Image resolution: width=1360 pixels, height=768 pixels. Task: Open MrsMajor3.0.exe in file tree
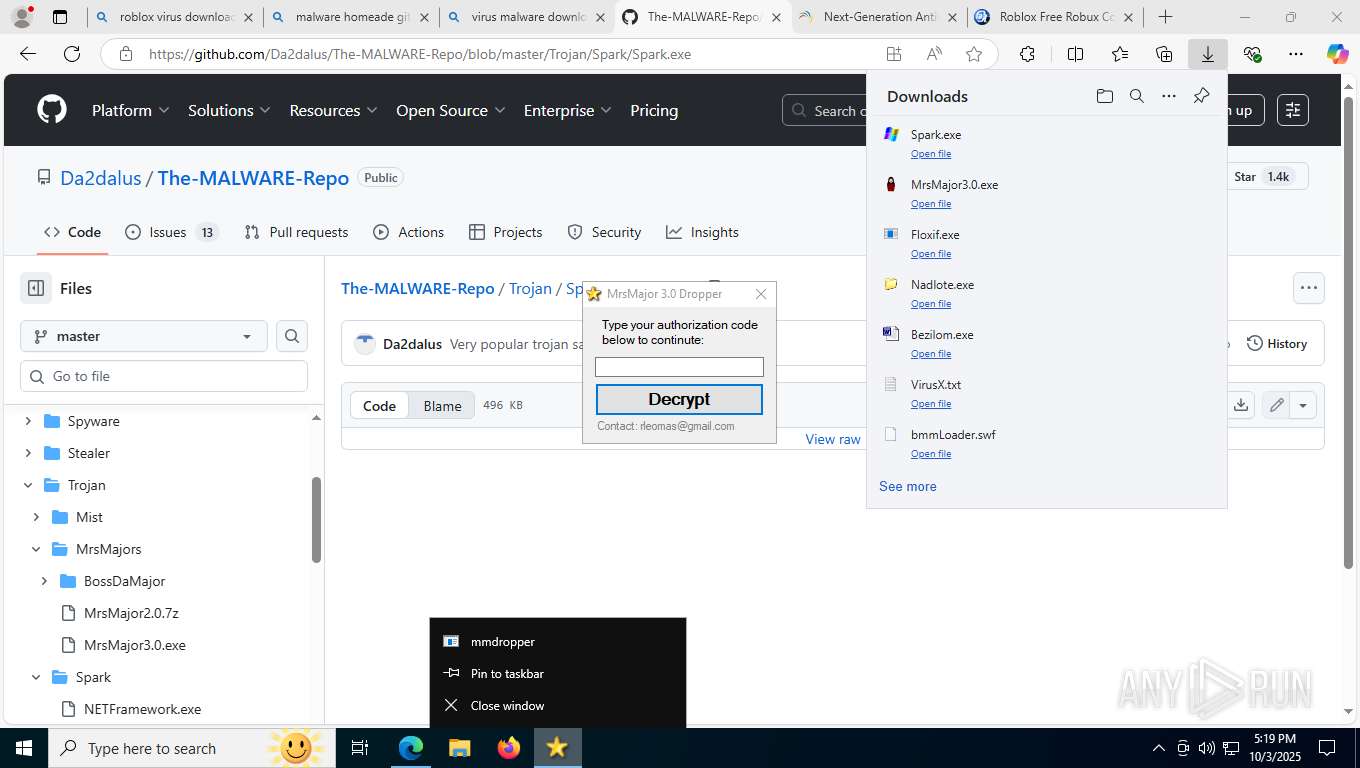click(x=135, y=645)
